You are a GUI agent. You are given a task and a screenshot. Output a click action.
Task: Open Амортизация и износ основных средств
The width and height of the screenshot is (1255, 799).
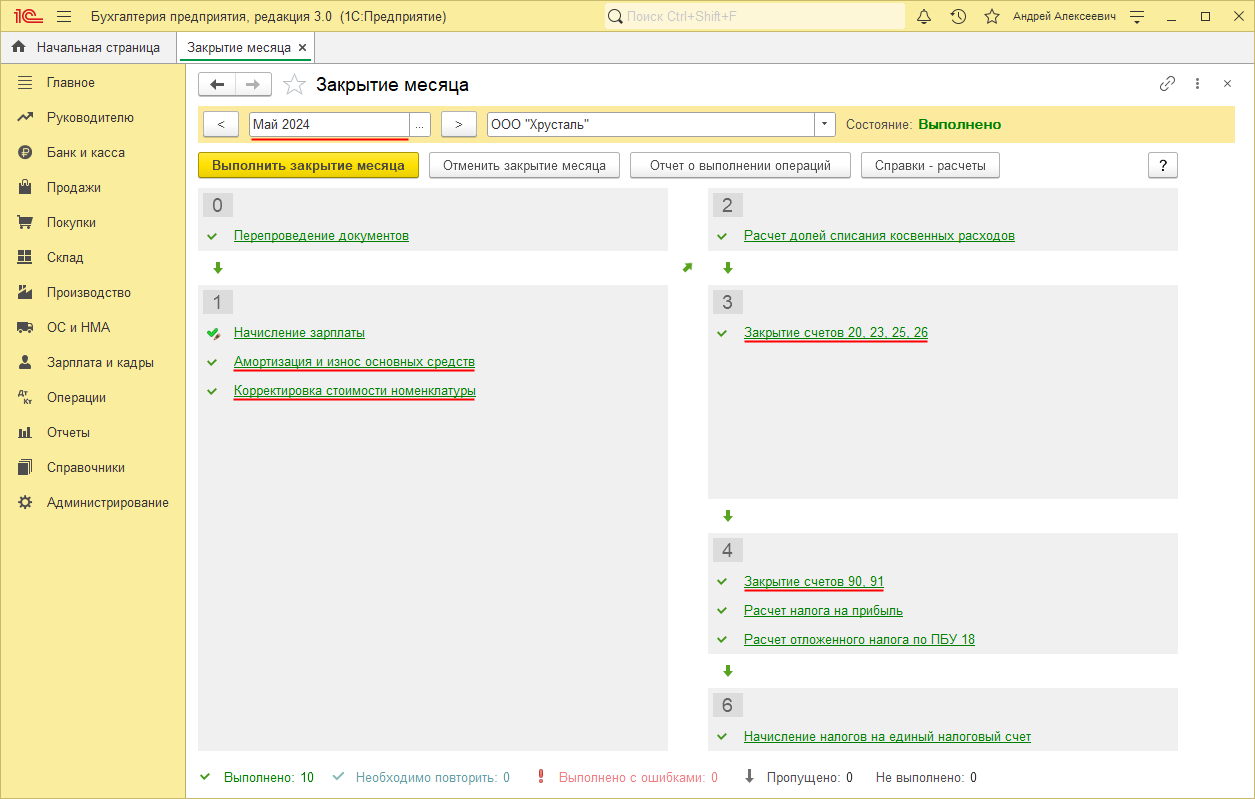tap(354, 362)
